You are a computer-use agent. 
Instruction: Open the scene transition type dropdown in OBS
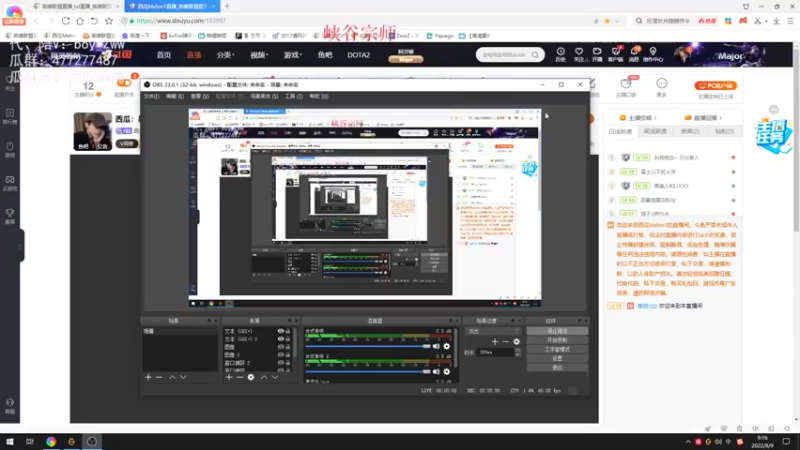coord(493,331)
